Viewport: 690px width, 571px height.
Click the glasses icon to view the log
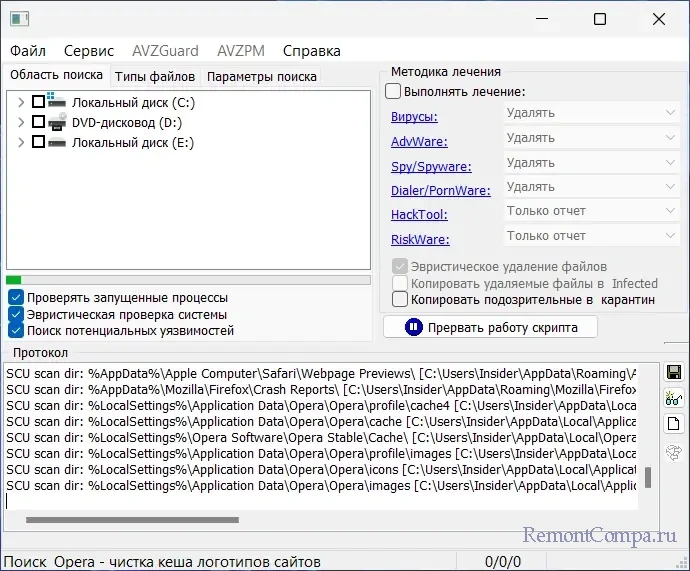(674, 399)
